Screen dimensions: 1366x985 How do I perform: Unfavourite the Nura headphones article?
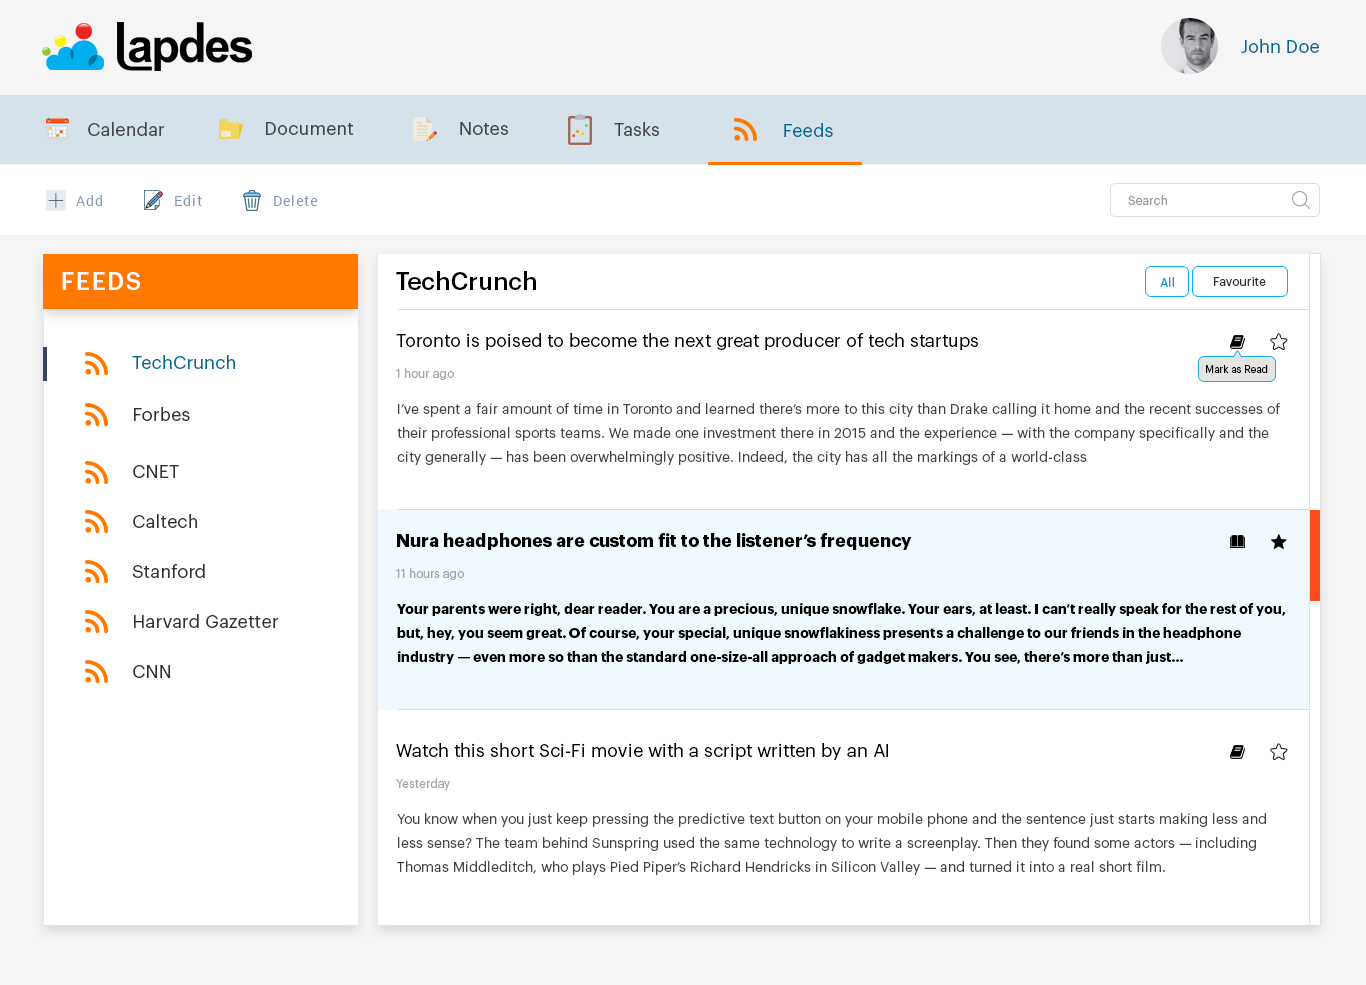click(x=1278, y=542)
